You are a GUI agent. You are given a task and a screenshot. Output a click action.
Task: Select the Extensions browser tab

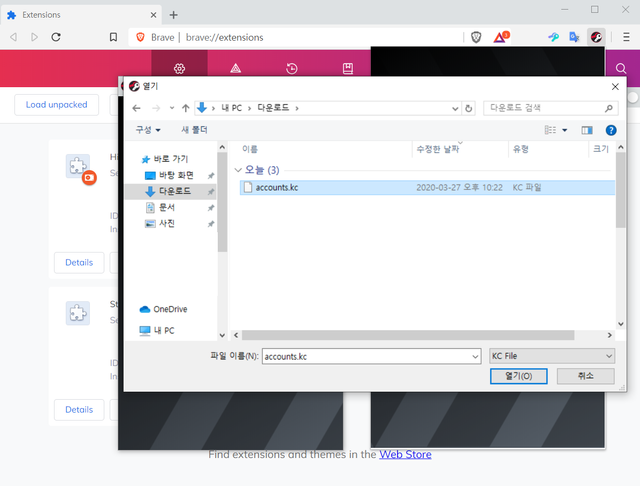80,15
